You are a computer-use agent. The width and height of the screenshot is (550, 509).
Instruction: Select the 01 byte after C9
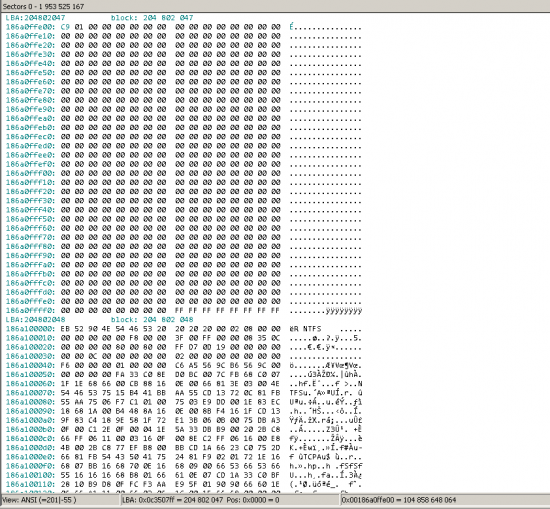[x=79, y=27]
